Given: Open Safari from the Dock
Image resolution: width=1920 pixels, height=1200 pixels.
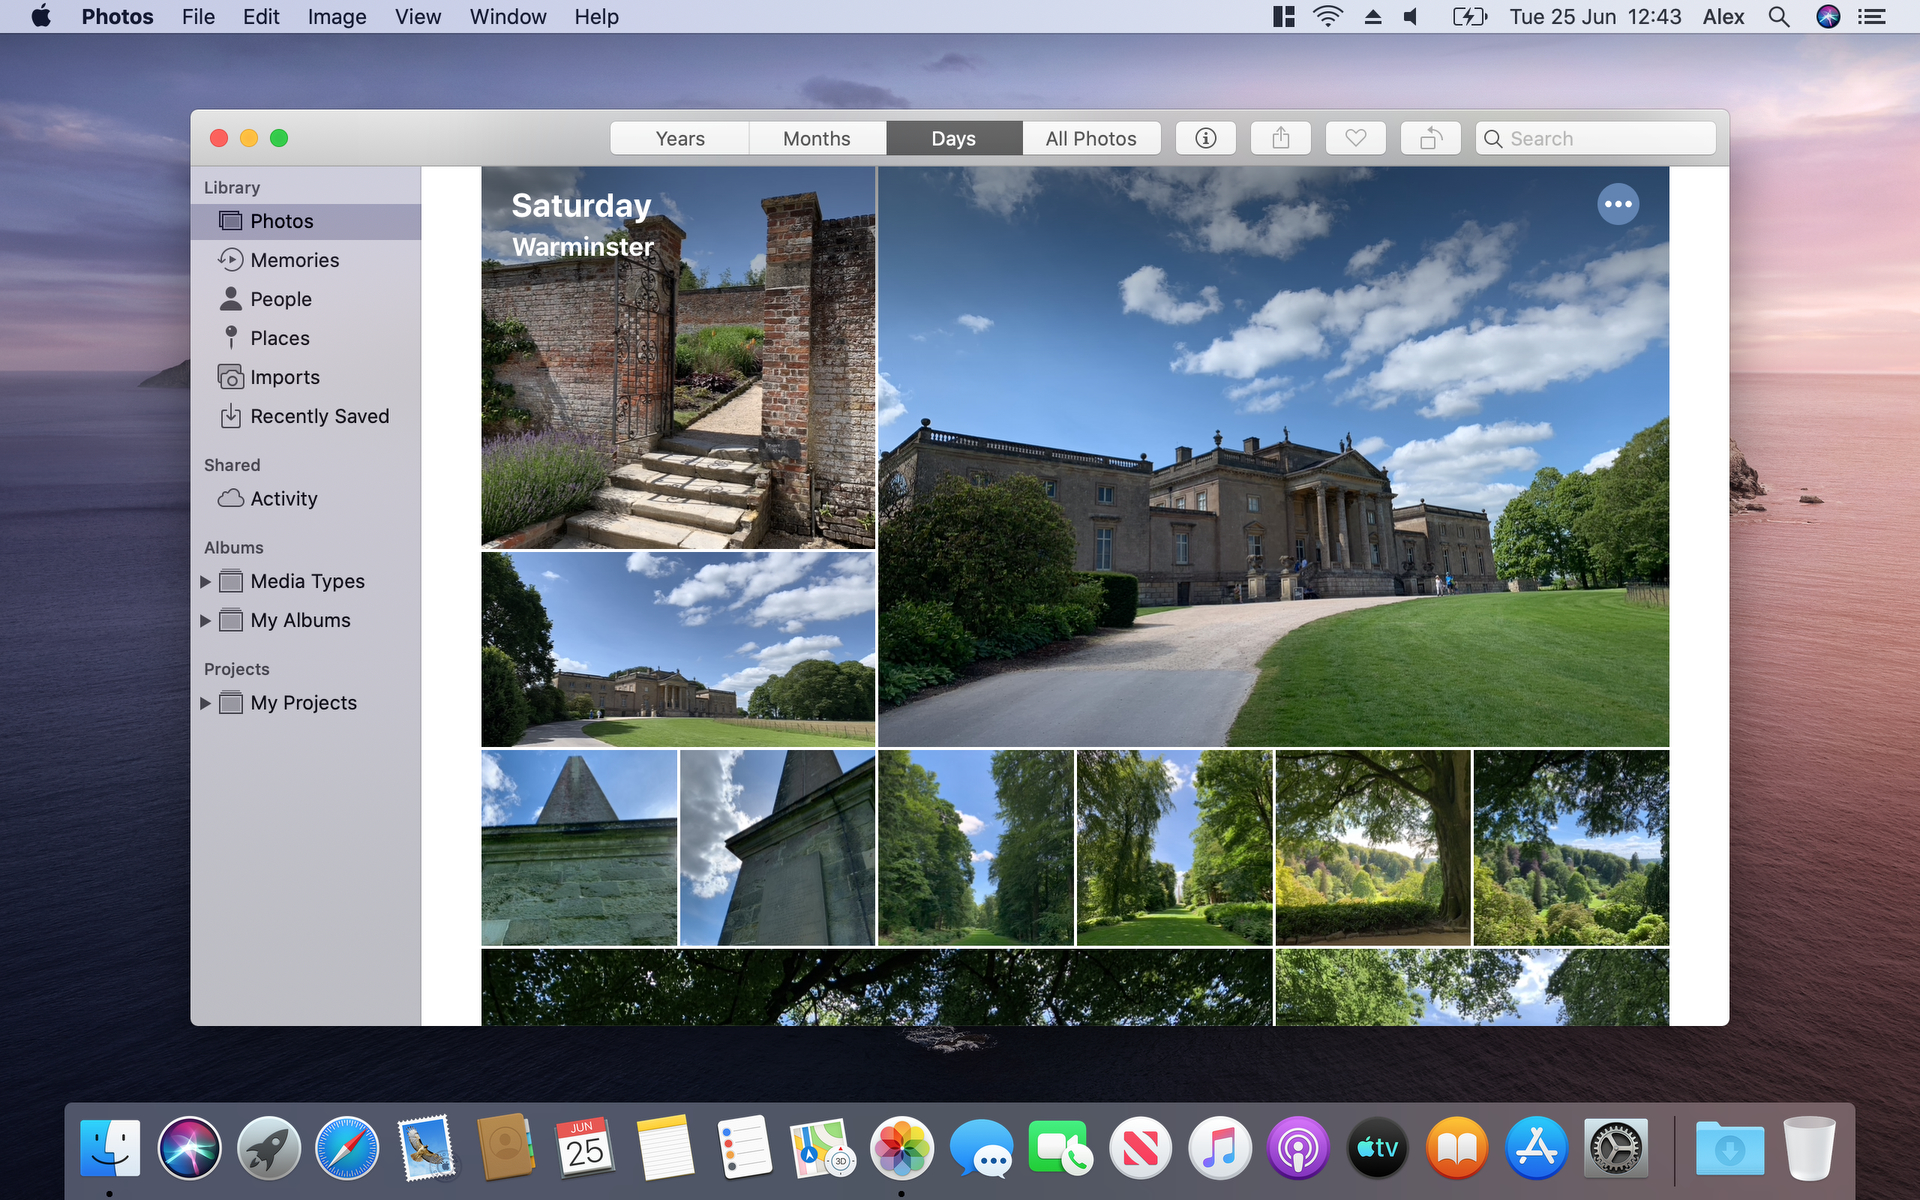Looking at the screenshot, I should coord(348,1148).
